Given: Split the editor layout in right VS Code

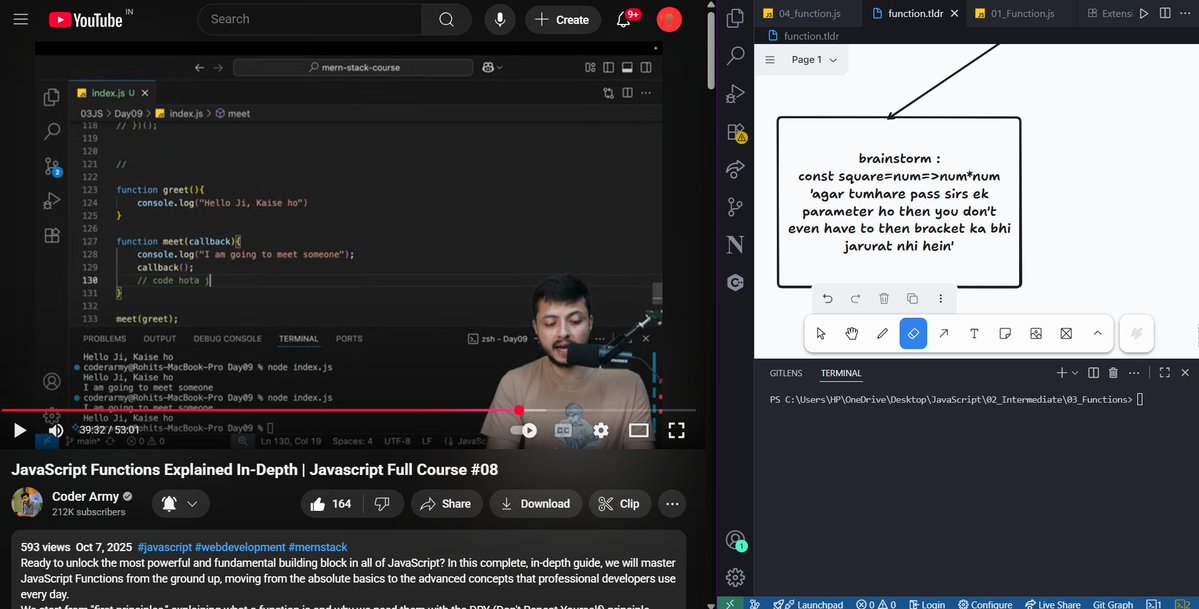Looking at the screenshot, I should (1165, 14).
